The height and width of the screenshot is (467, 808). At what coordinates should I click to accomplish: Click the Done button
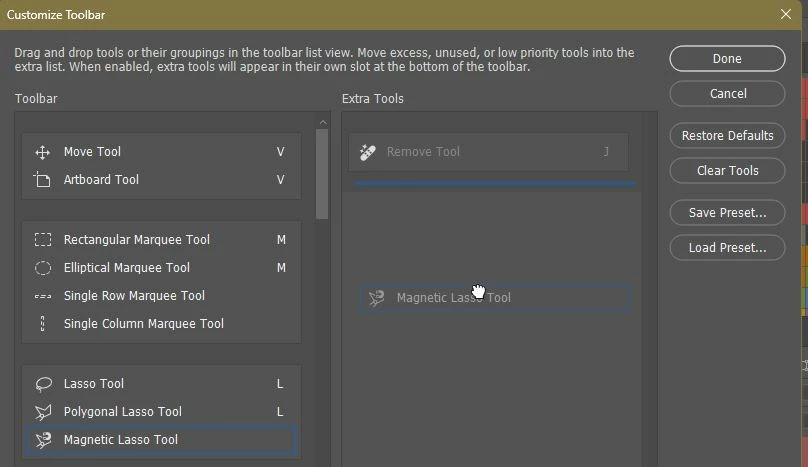(x=727, y=59)
